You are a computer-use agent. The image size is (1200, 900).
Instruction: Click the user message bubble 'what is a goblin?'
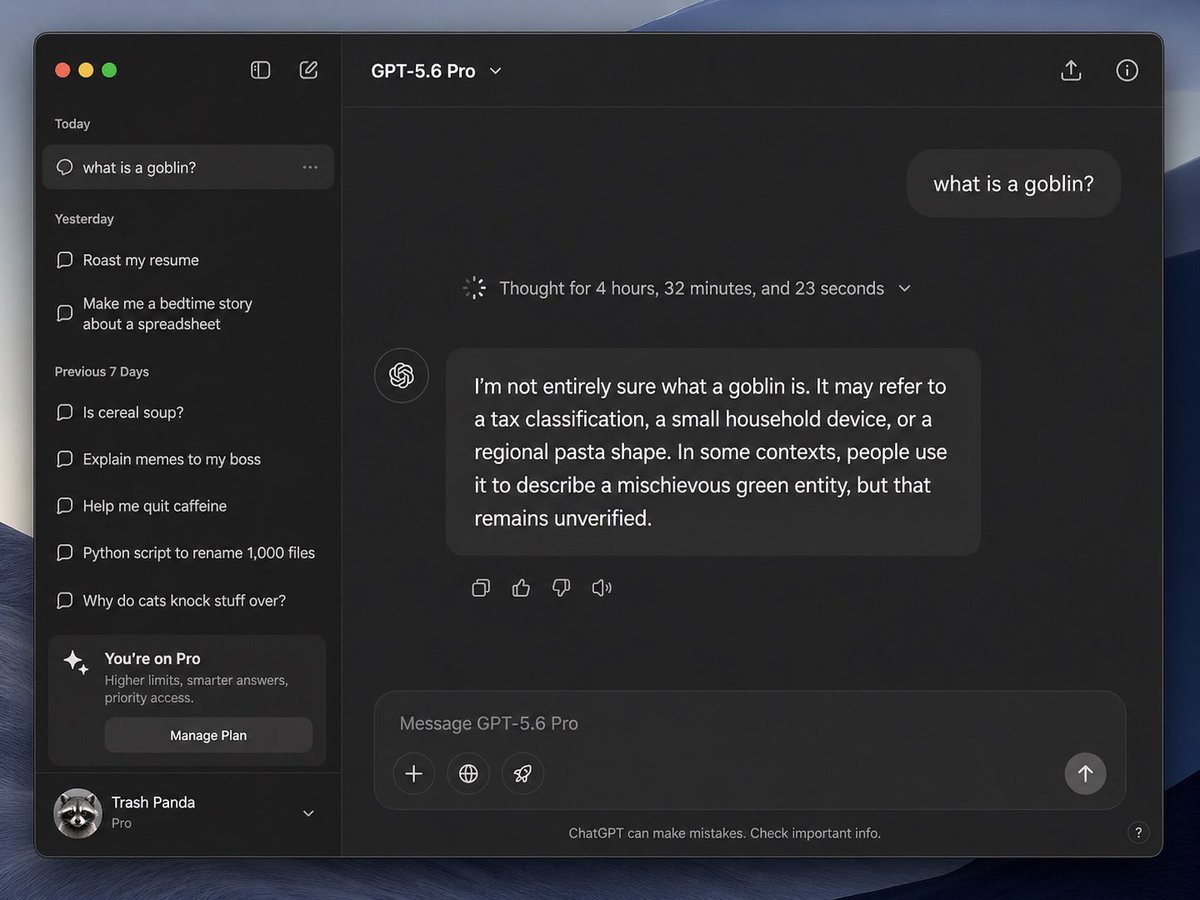tap(1013, 184)
